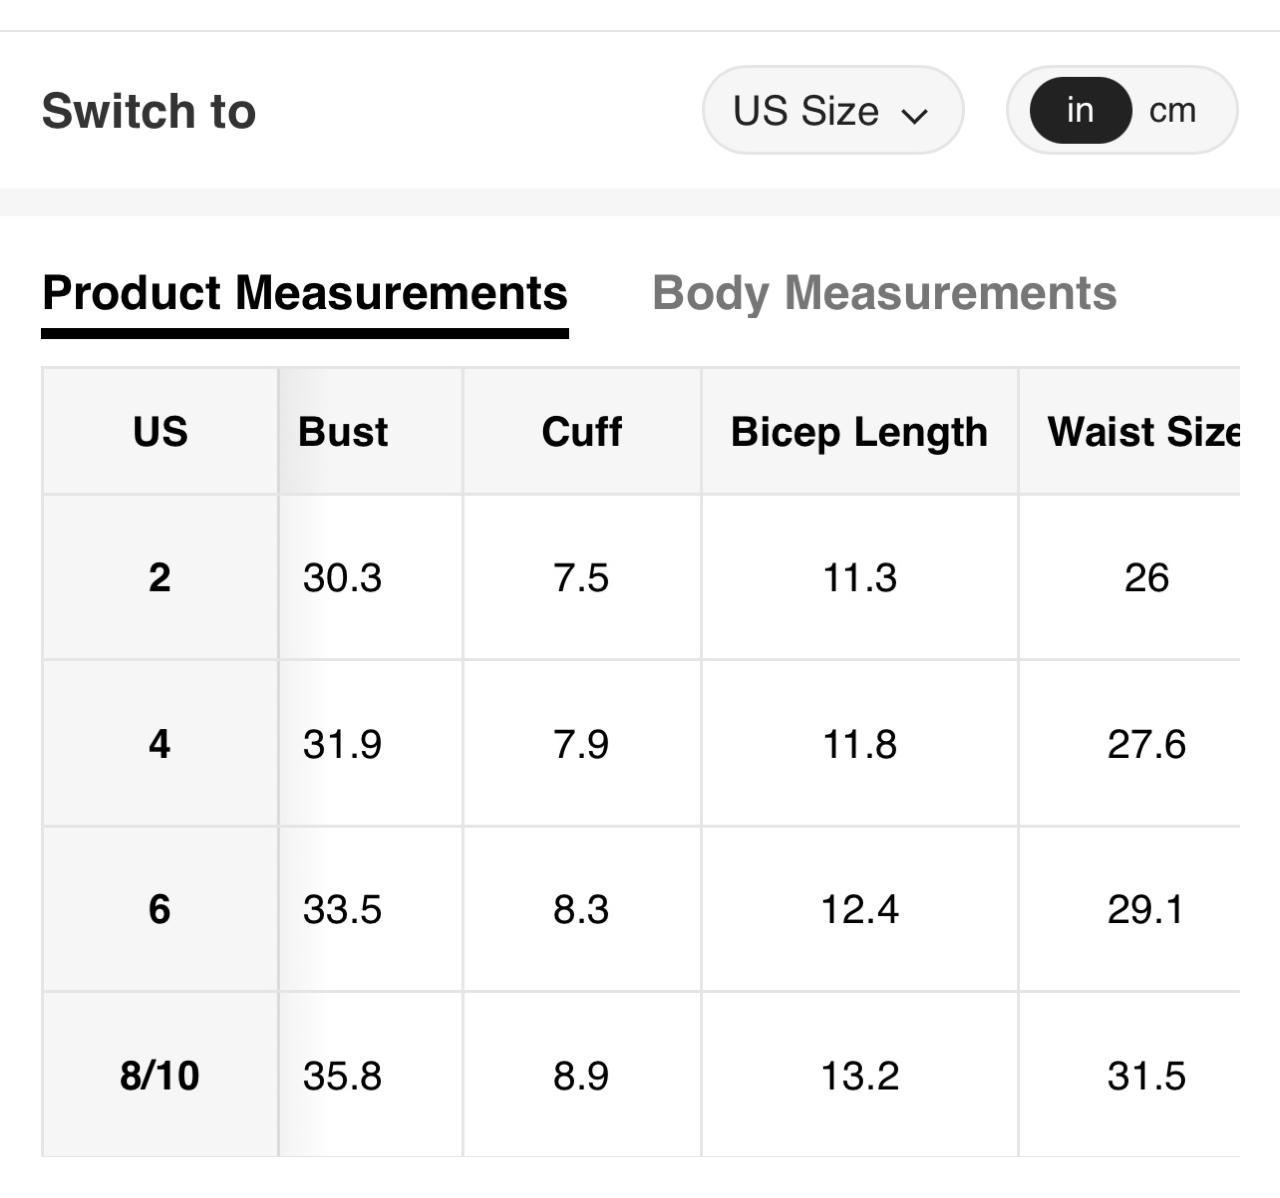Click the Bicep Length column header
Viewport: 1280px width, 1198px height.
[x=859, y=432]
